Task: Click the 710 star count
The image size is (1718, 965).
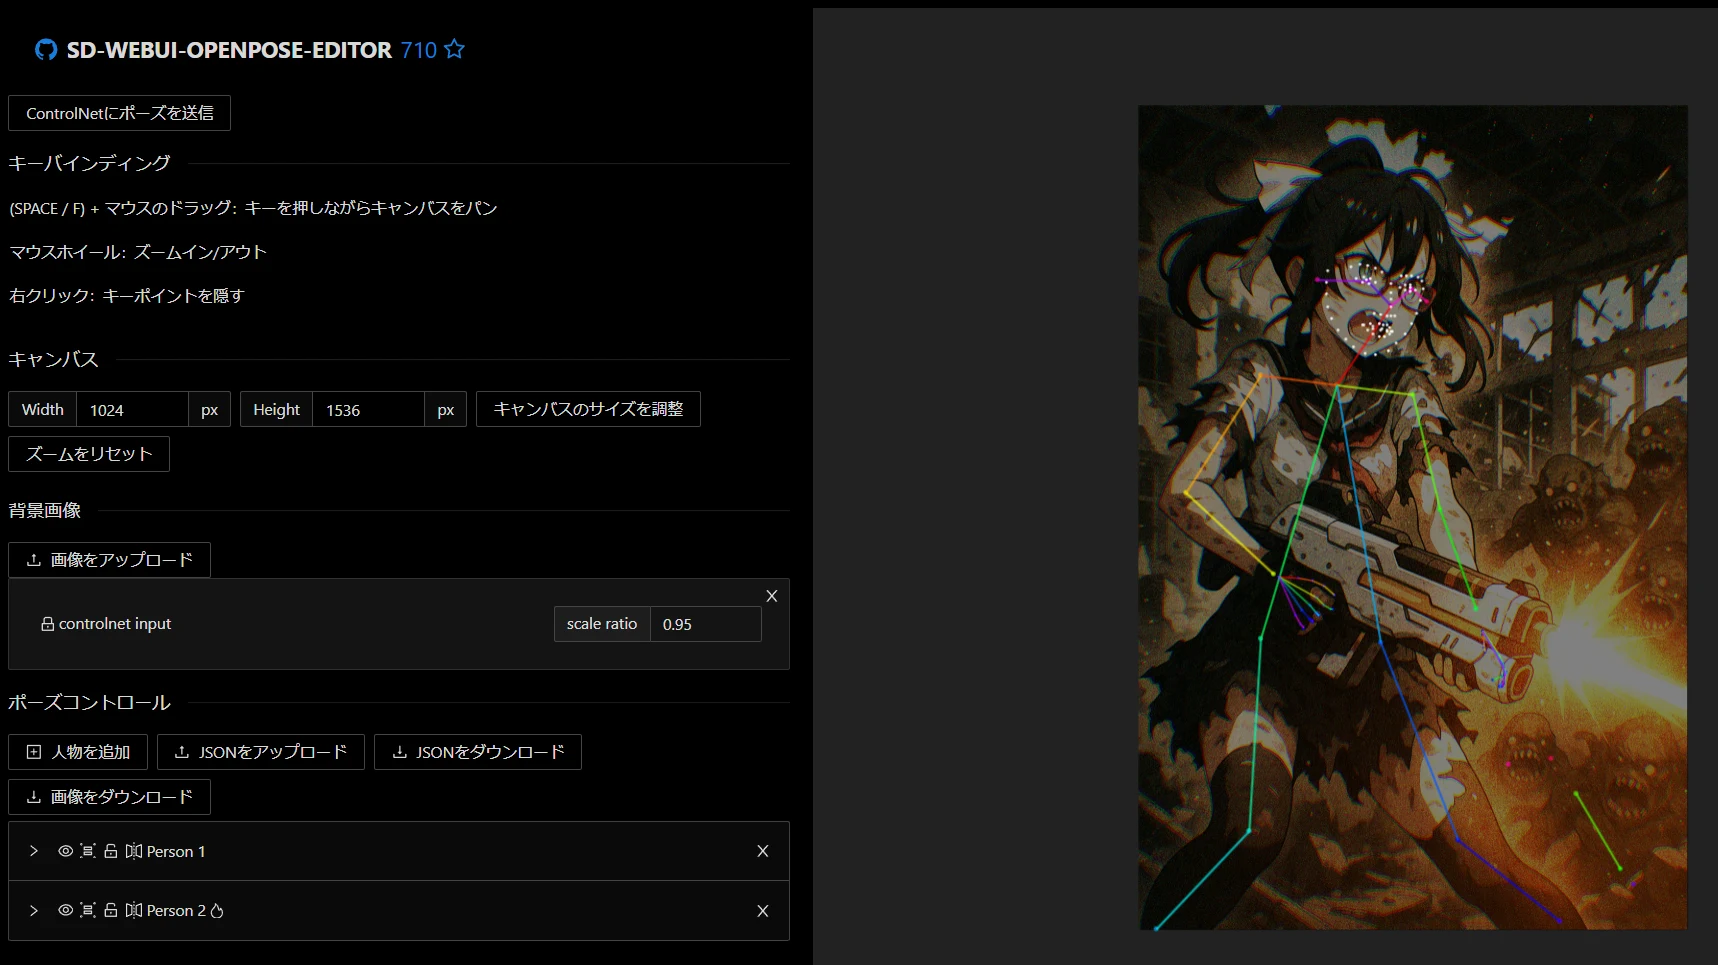Action: pyautogui.click(x=419, y=50)
